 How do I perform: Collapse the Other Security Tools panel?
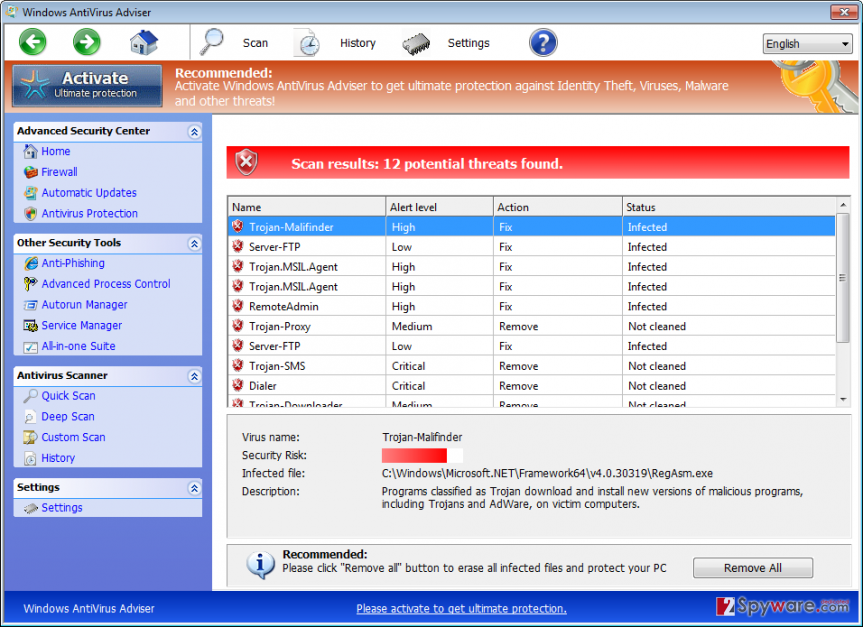click(194, 243)
